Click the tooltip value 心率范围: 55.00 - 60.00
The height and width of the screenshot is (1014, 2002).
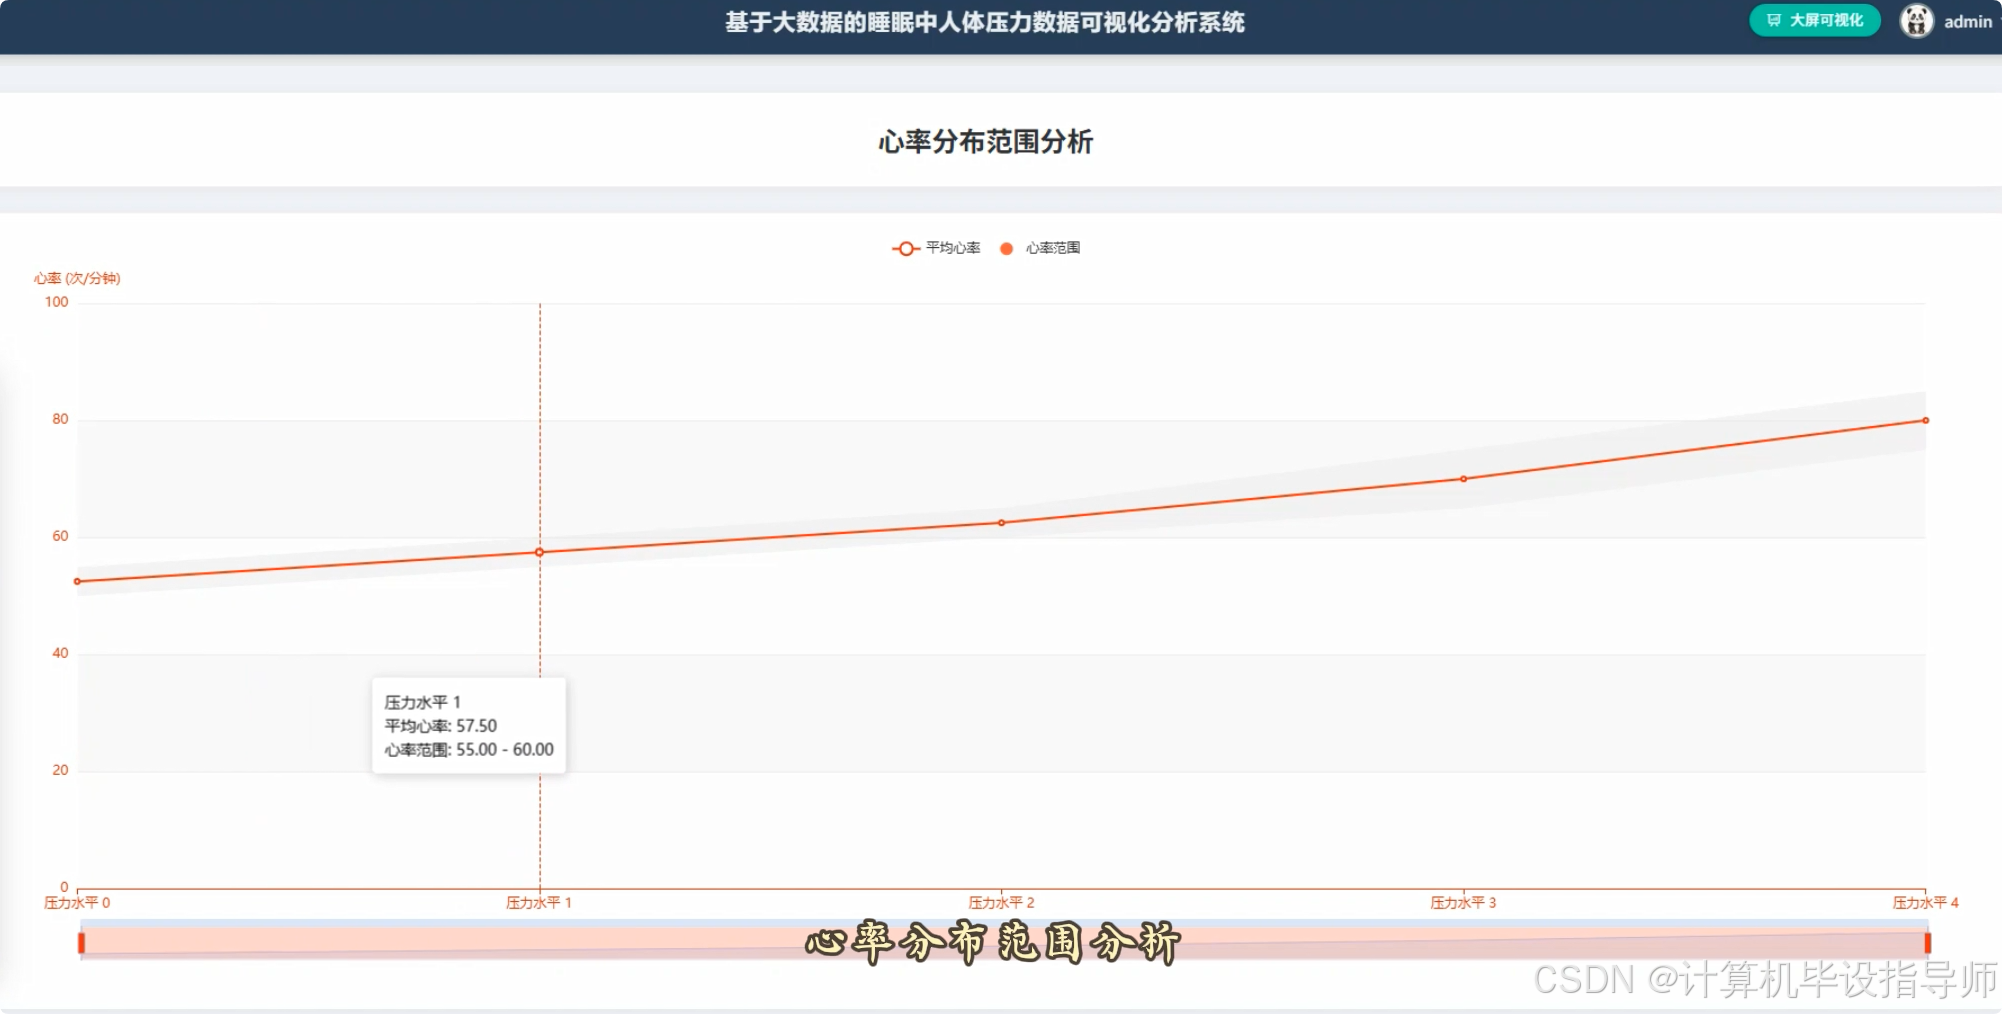(469, 750)
